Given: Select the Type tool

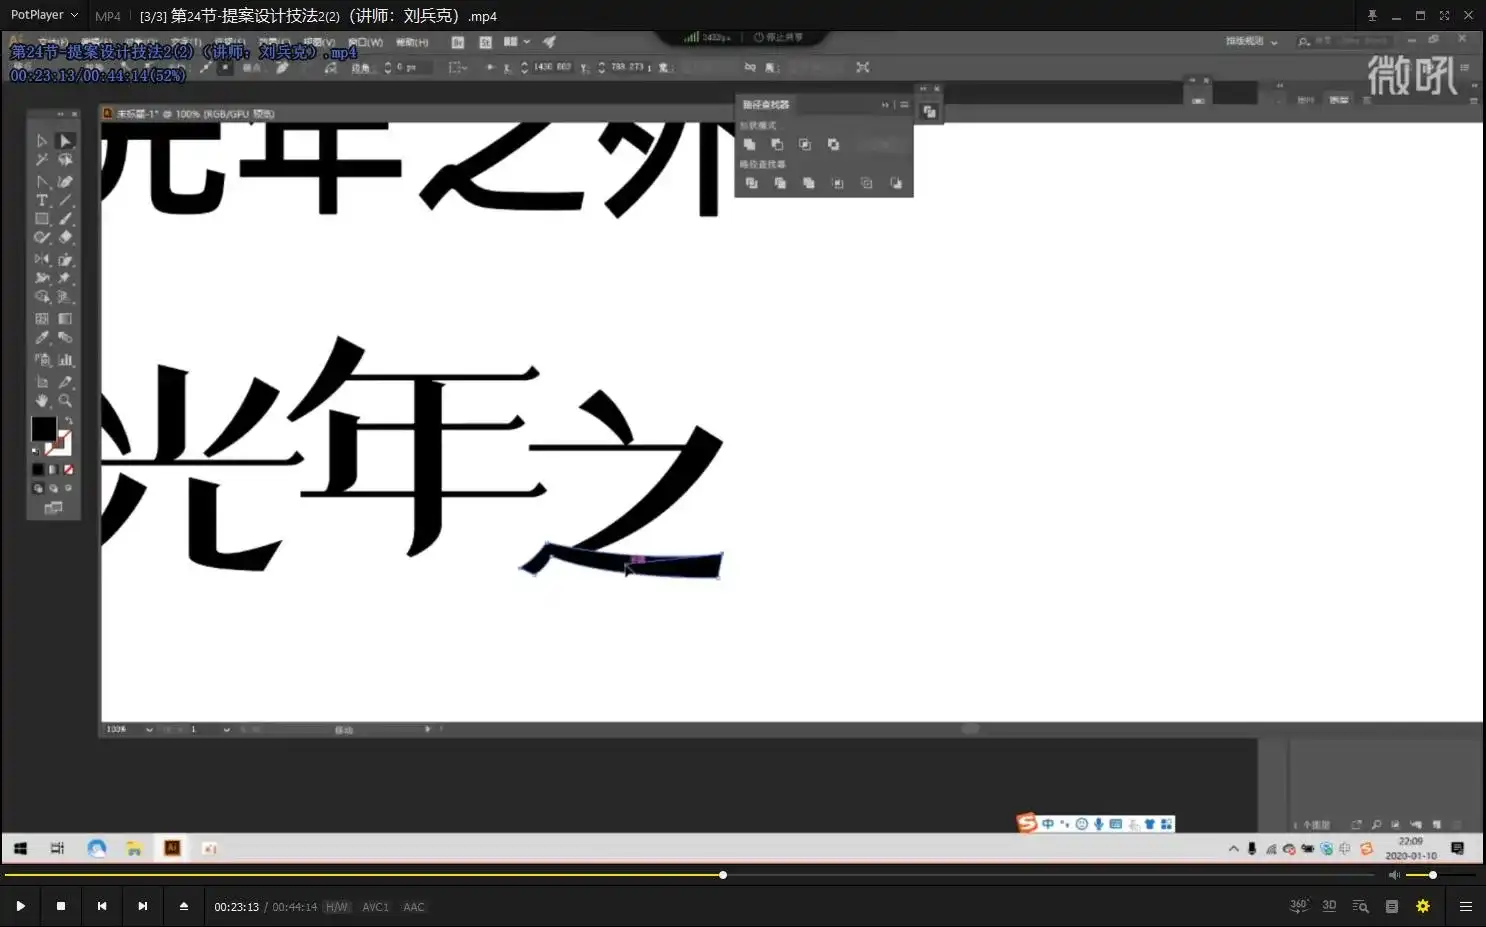Looking at the screenshot, I should [42, 199].
